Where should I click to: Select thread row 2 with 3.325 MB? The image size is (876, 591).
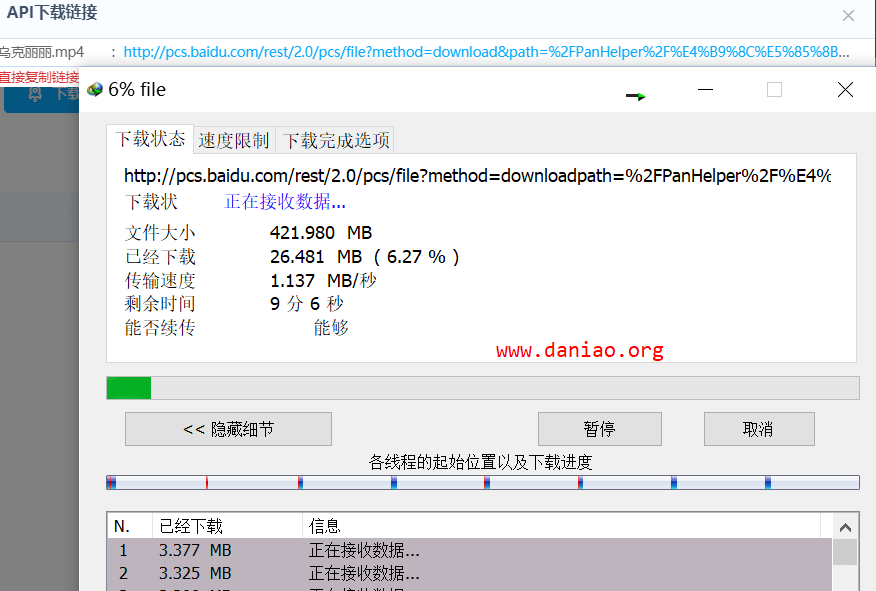[469, 573]
